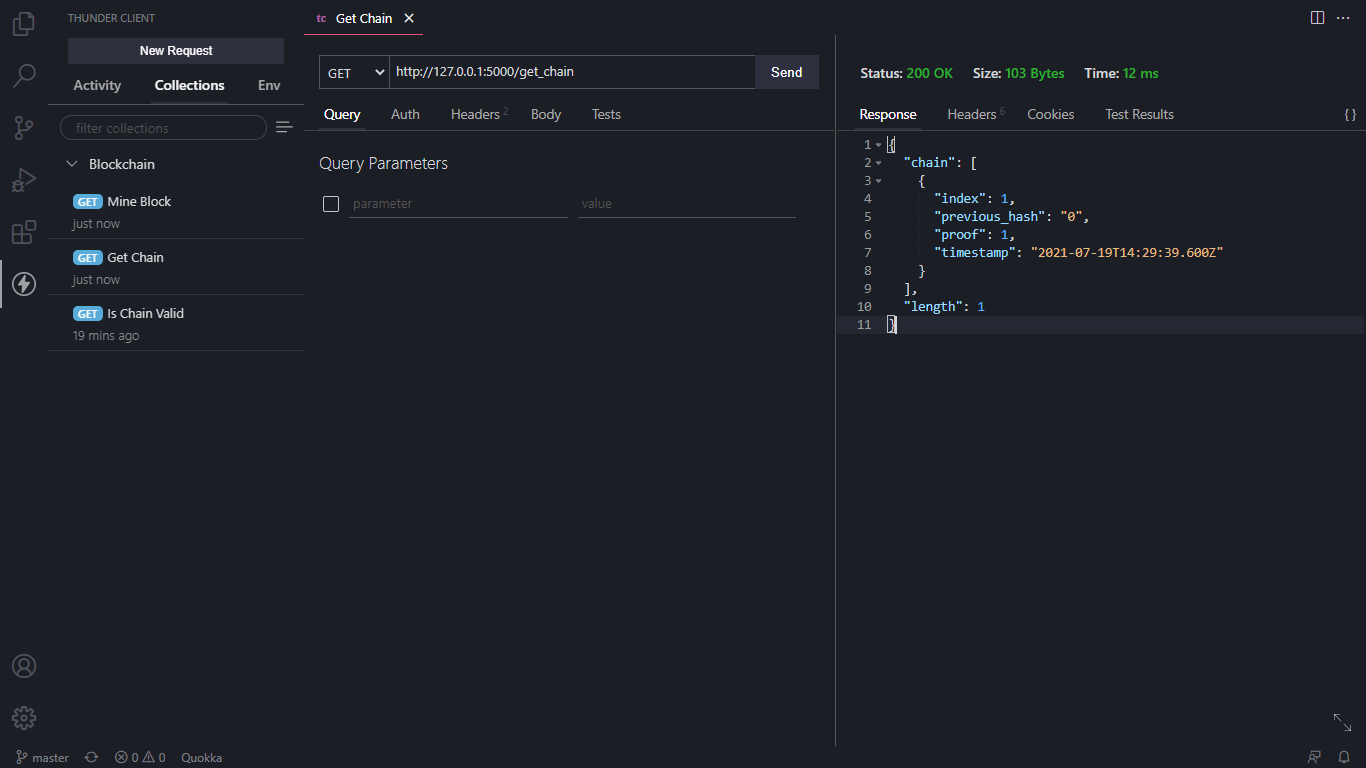Click Quokka in the status bar

click(x=201, y=758)
